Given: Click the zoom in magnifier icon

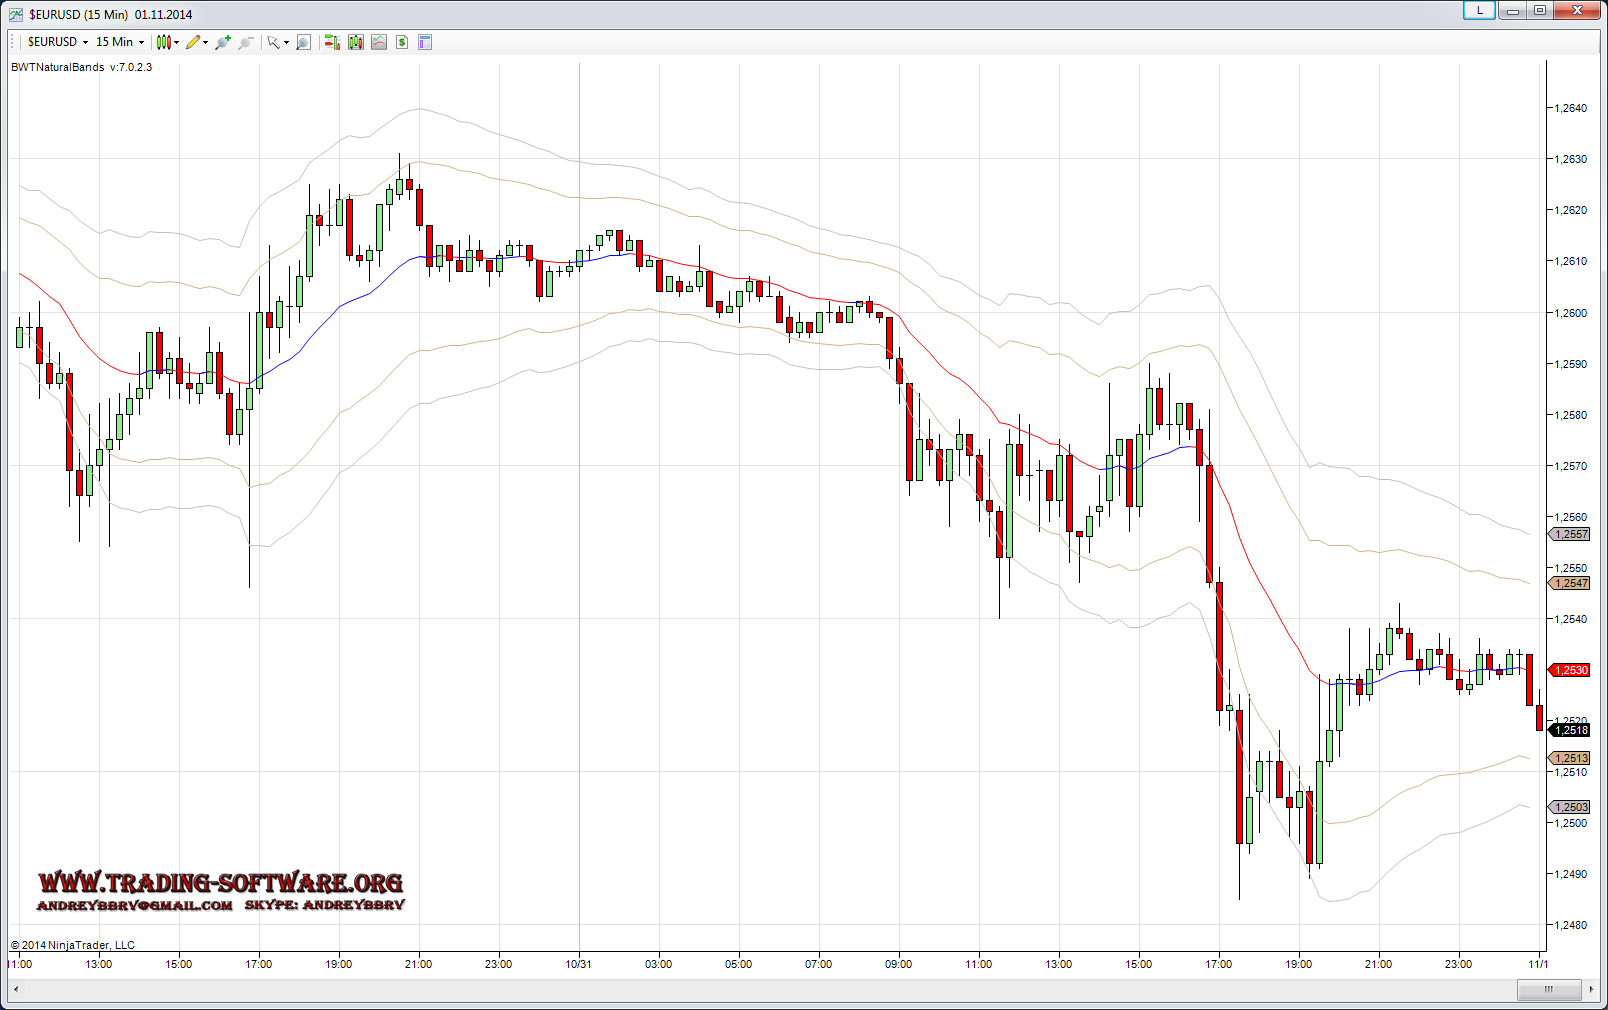Looking at the screenshot, I should [222, 42].
